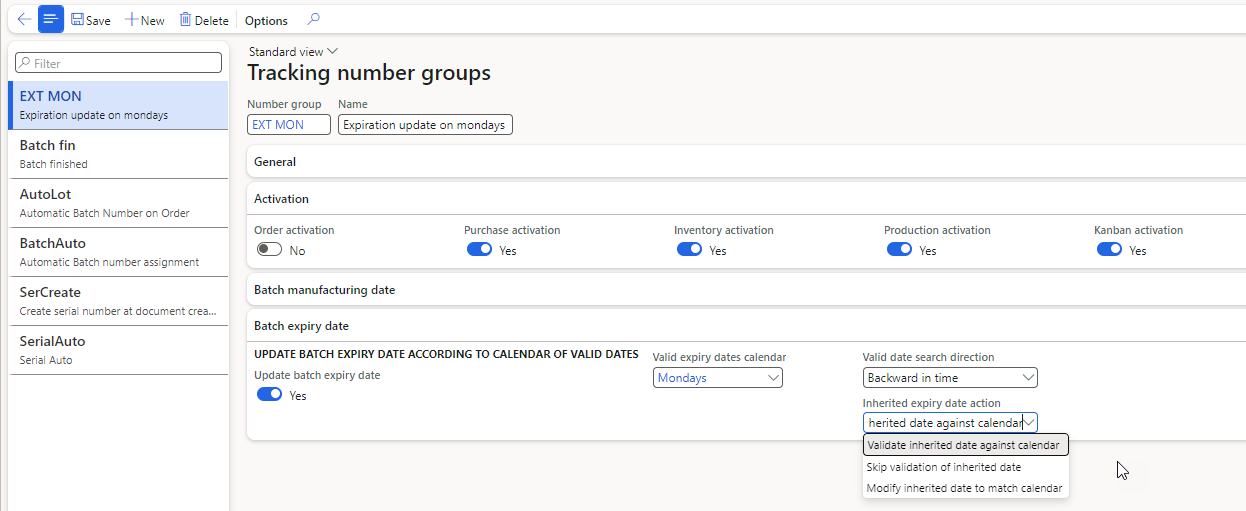Disable the Purchase activation toggle

(x=479, y=250)
